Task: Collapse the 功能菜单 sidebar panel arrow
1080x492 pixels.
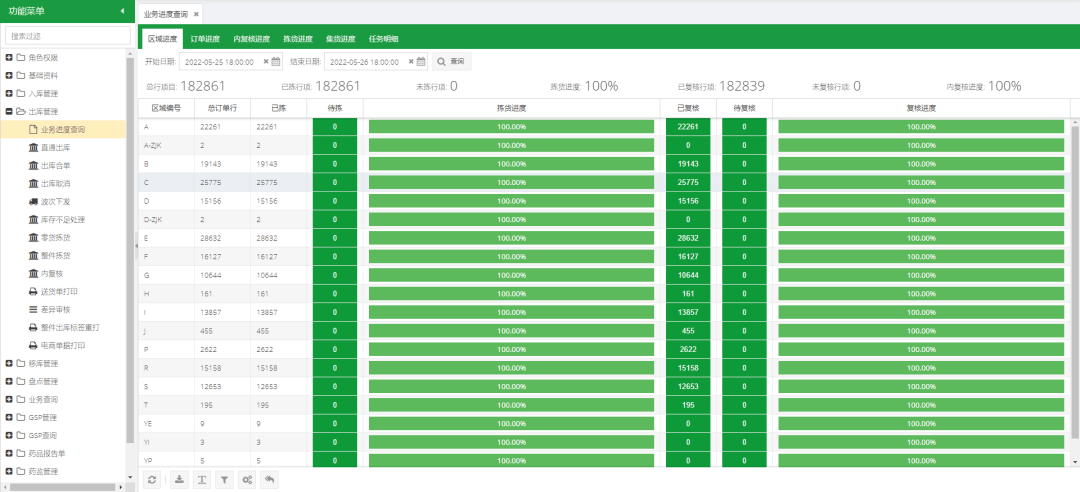Action: pyautogui.click(x=122, y=11)
